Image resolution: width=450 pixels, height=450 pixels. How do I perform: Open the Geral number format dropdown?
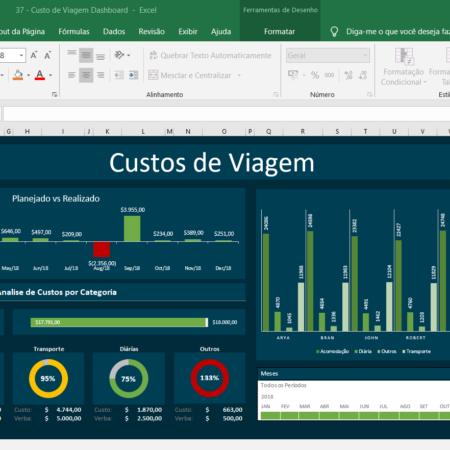(366, 55)
